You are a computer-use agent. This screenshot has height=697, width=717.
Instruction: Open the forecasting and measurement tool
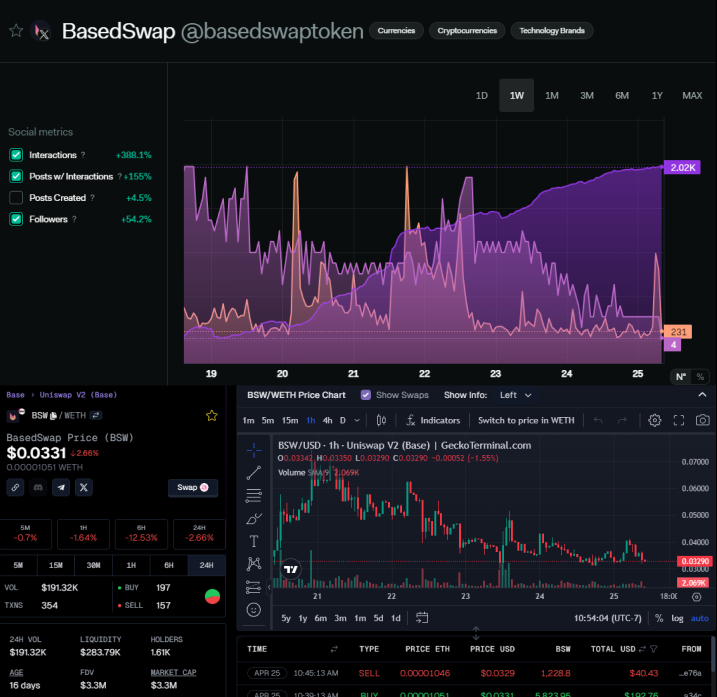254,587
